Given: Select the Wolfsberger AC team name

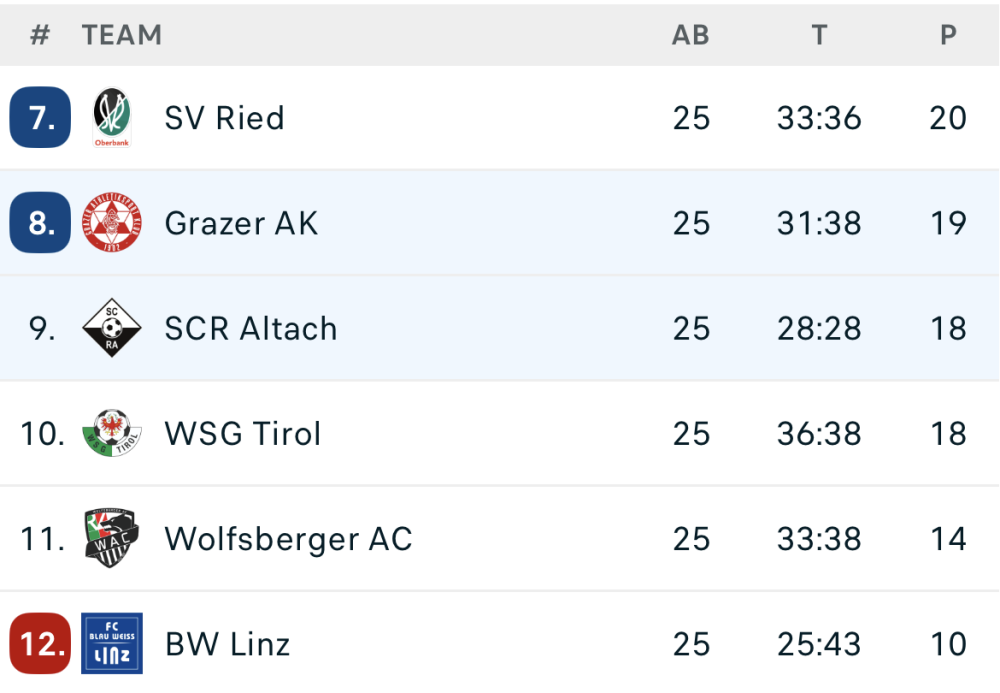Looking at the screenshot, I should 288,539.
